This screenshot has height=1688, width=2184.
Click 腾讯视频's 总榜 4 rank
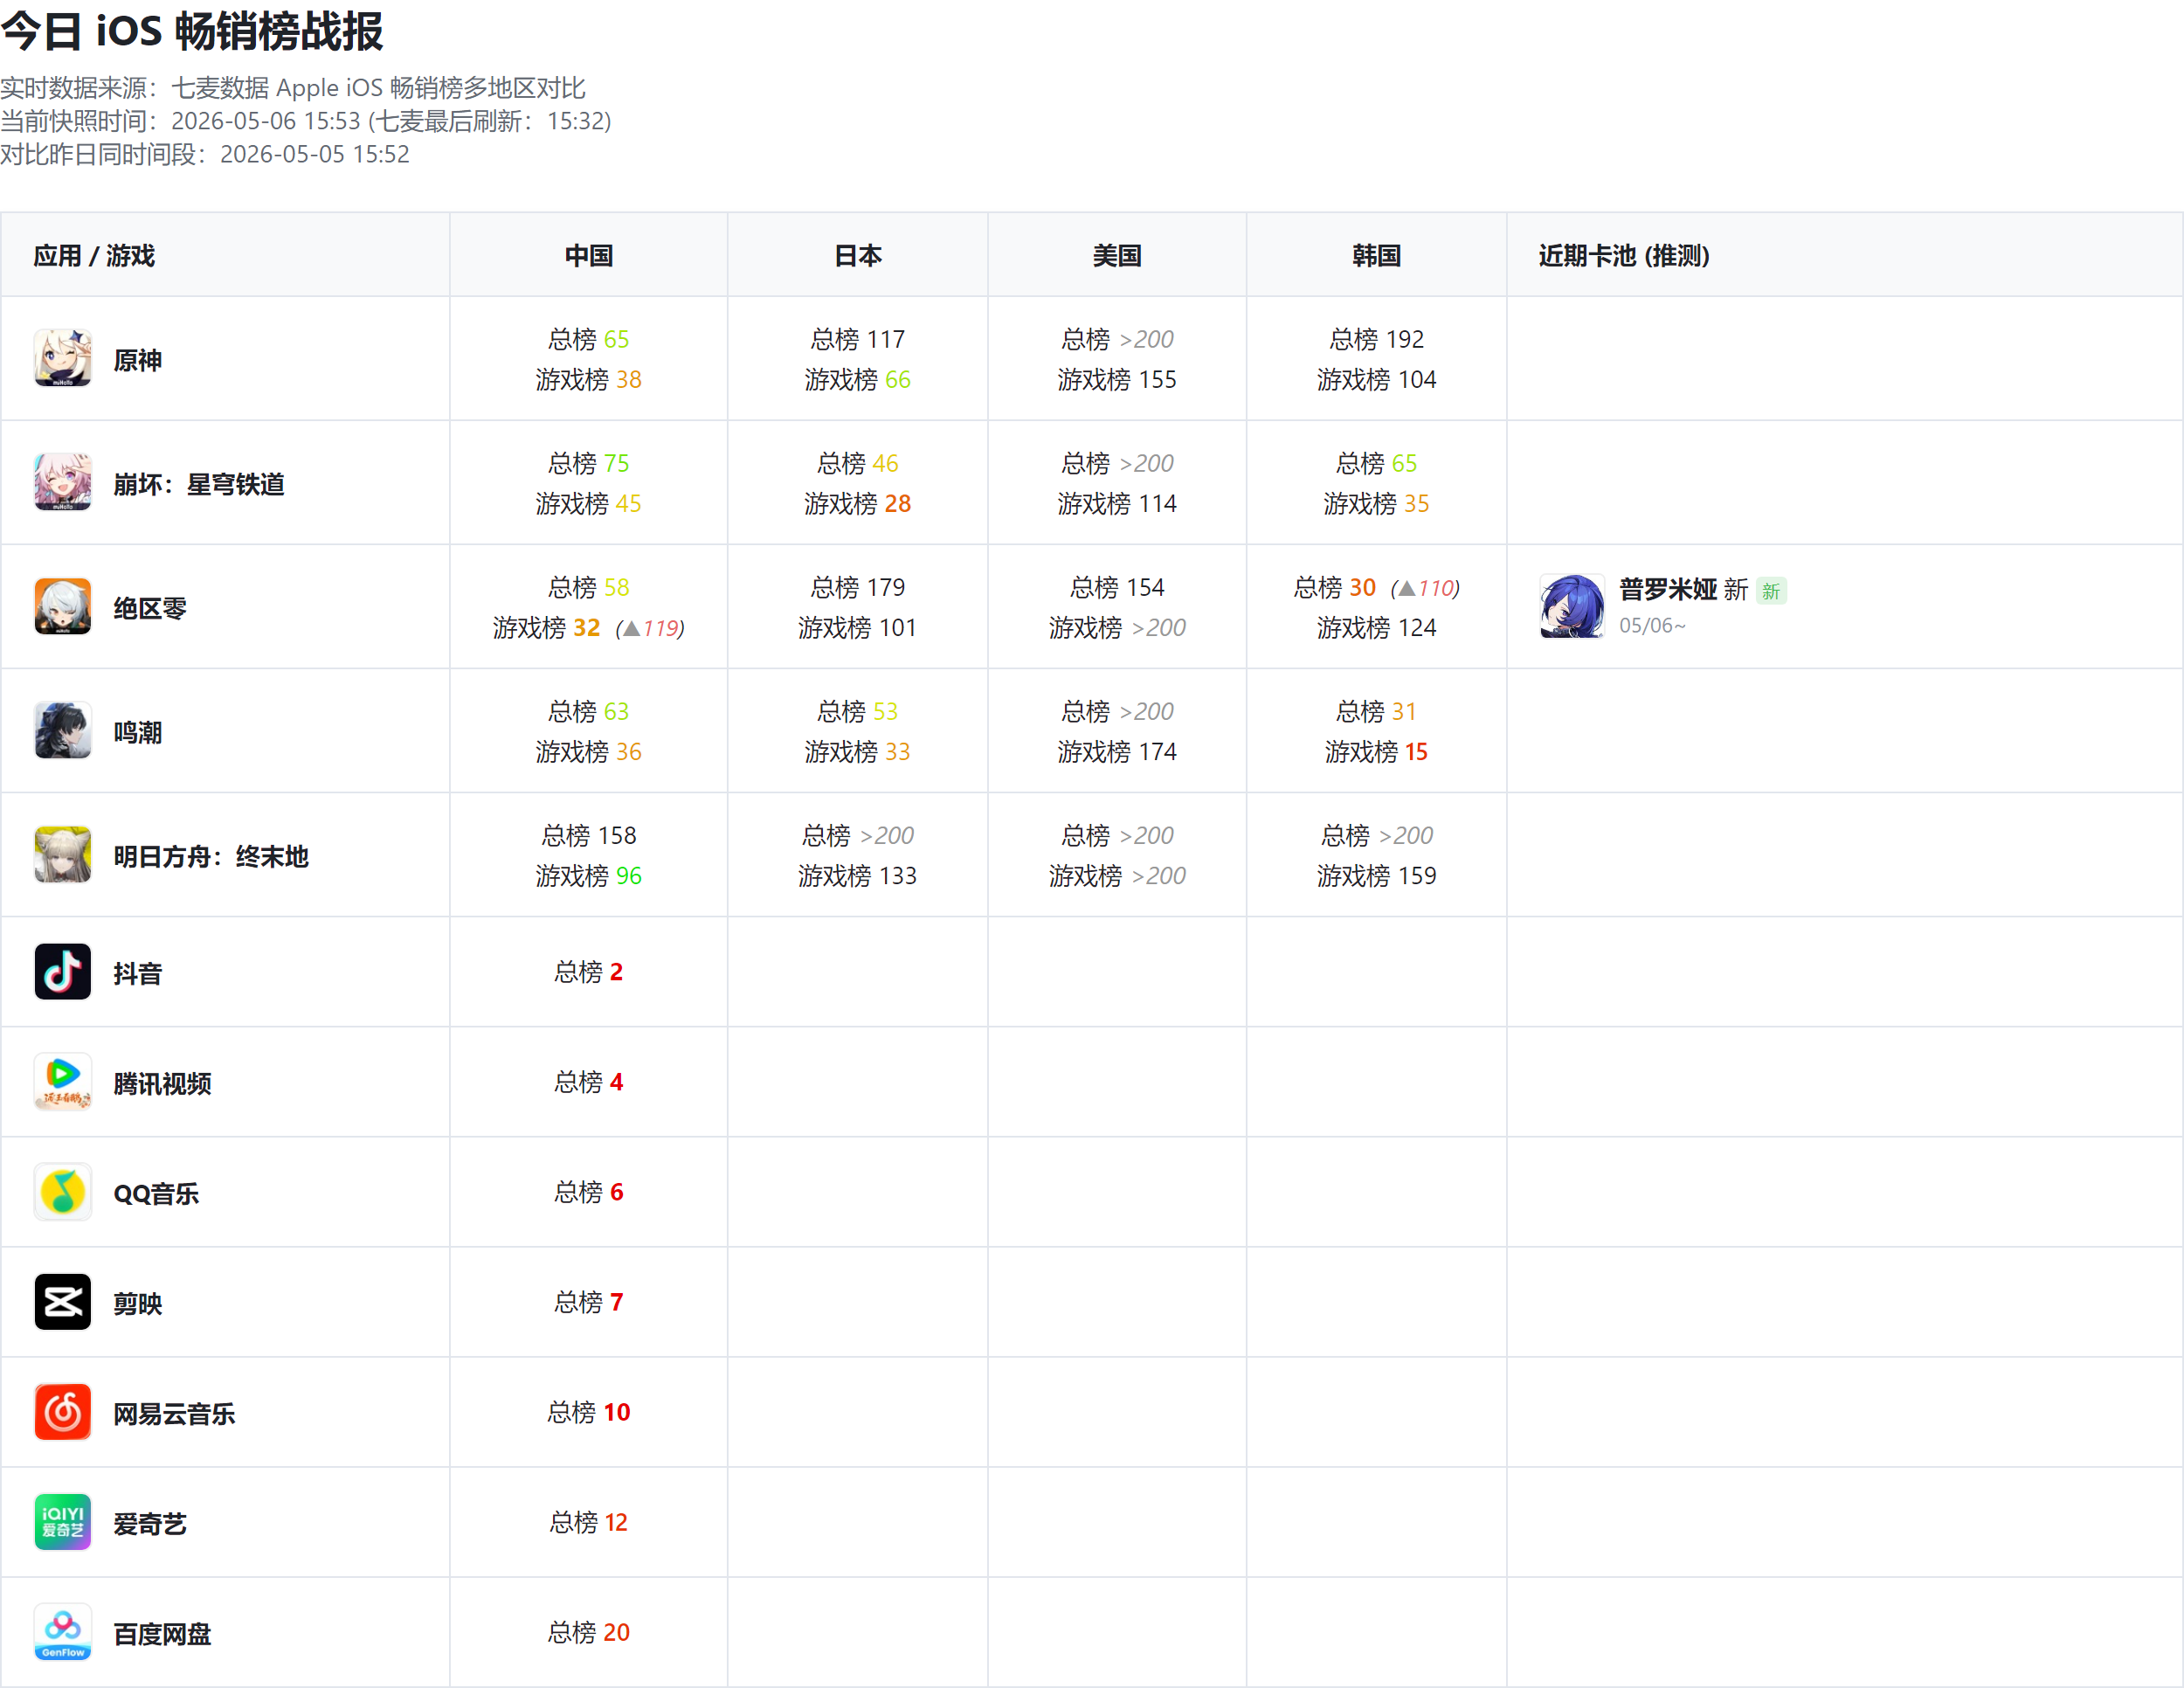tap(589, 1081)
